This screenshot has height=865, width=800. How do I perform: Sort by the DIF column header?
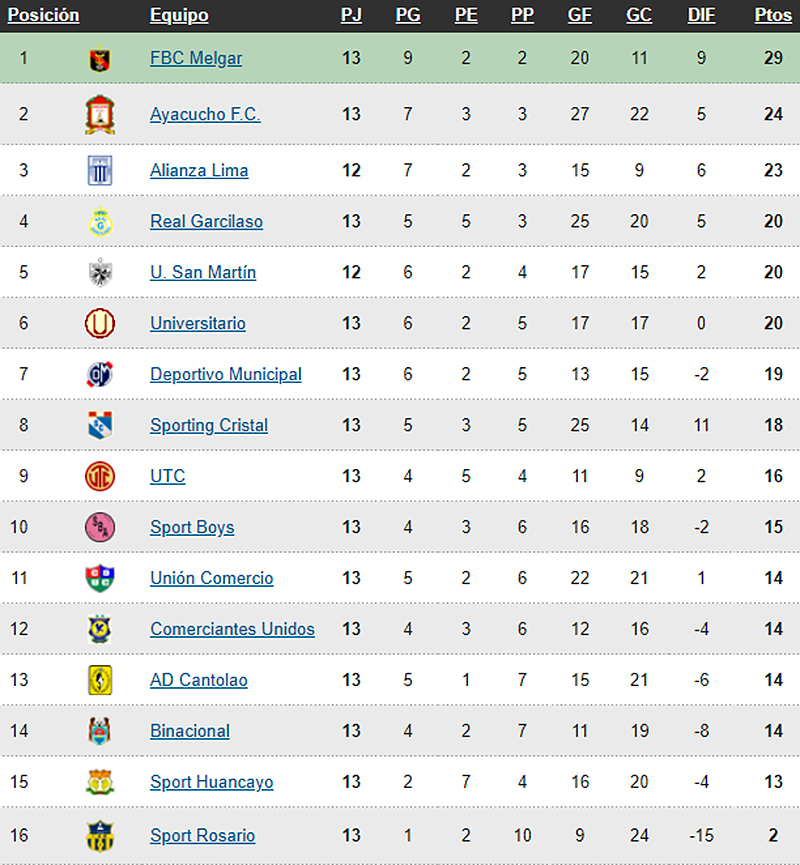pyautogui.click(x=701, y=15)
